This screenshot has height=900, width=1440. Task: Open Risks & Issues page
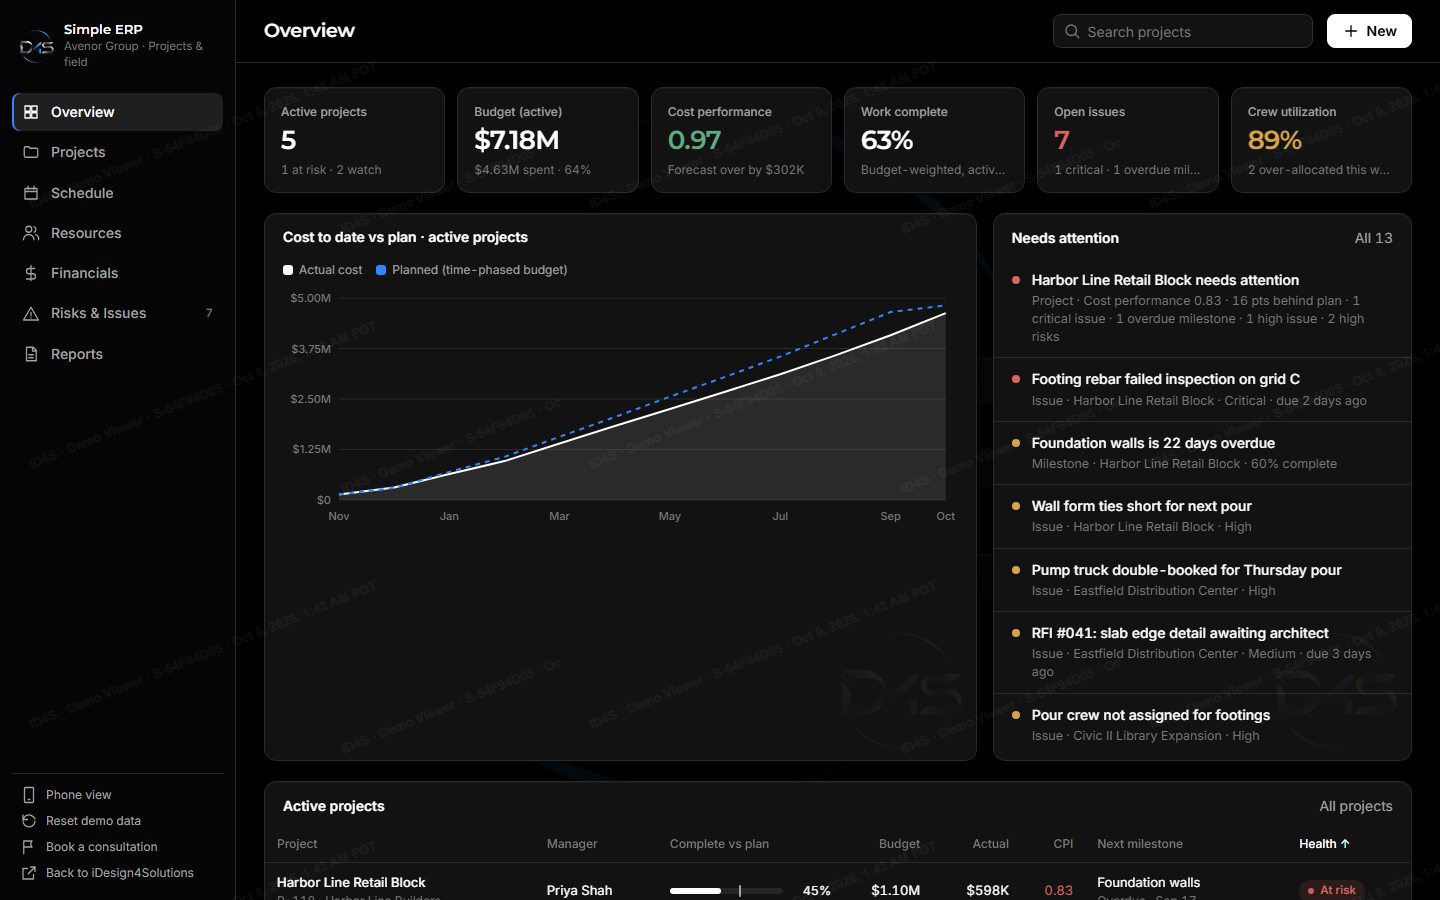click(x=117, y=313)
